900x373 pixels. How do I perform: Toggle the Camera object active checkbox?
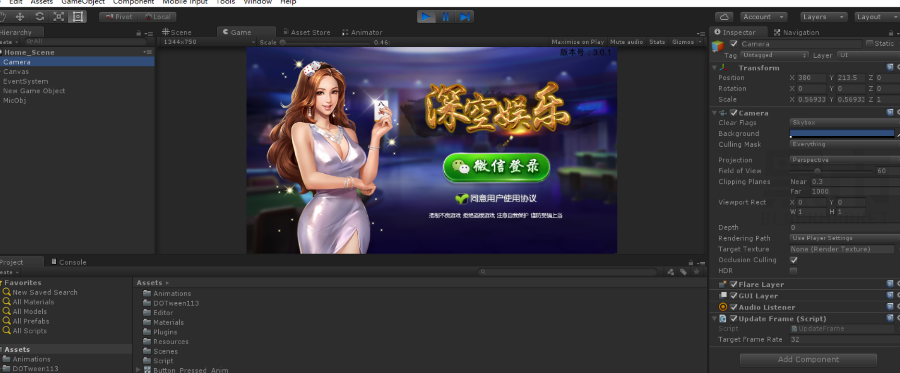[x=734, y=44]
